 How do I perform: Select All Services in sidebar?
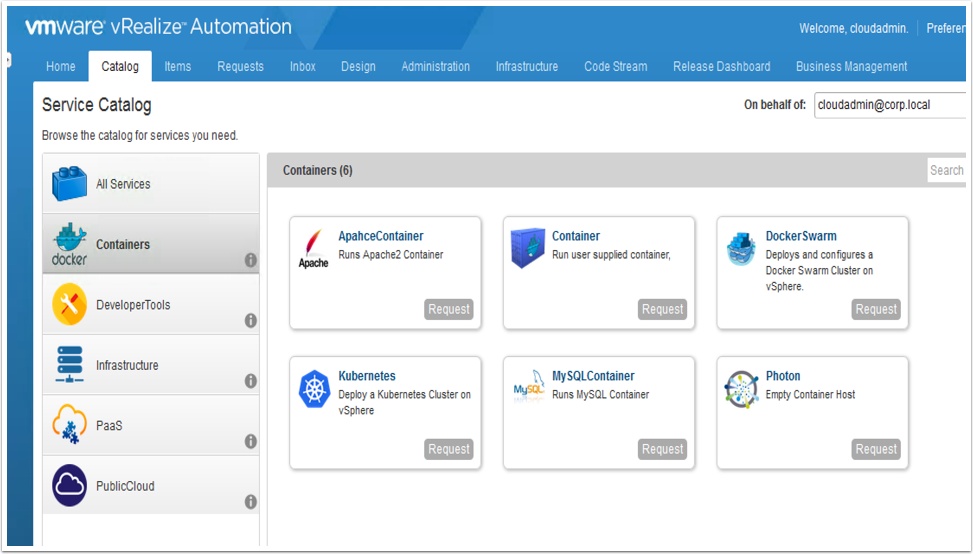point(151,184)
